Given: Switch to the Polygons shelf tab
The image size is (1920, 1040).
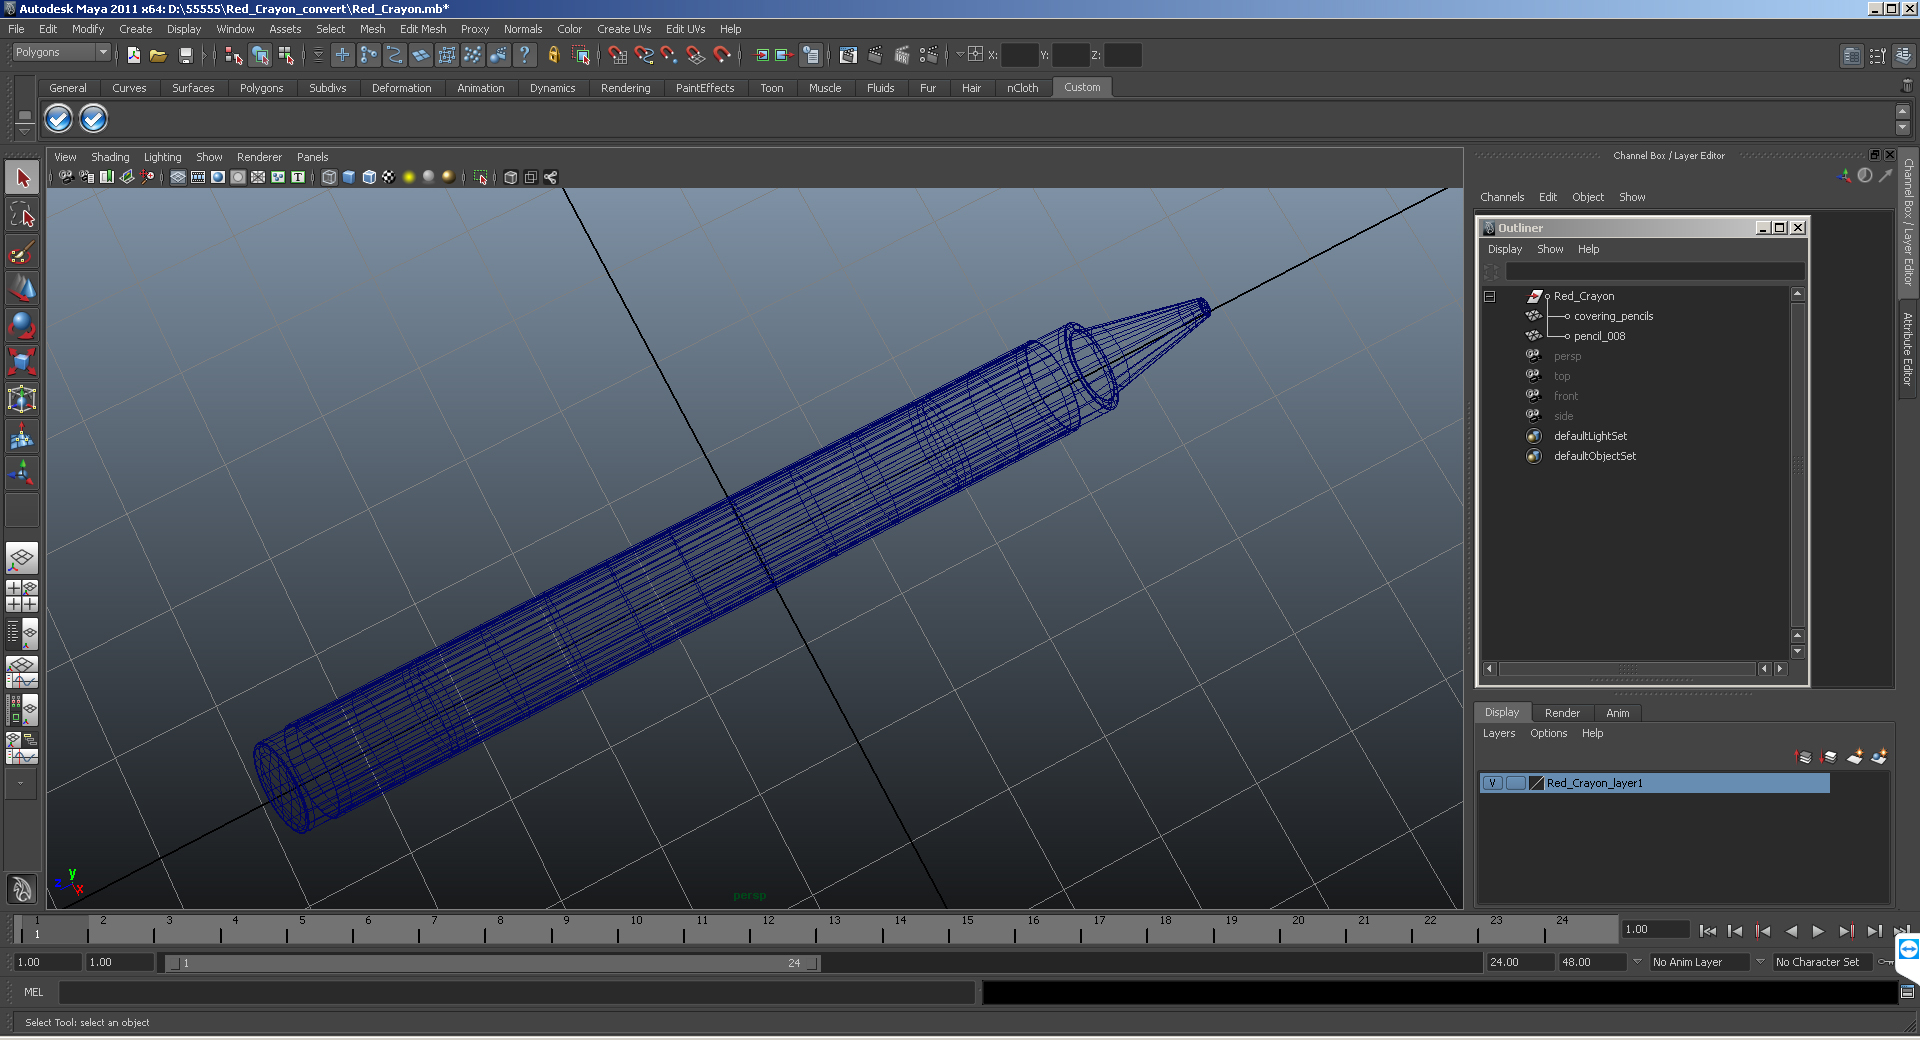Looking at the screenshot, I should [x=262, y=88].
